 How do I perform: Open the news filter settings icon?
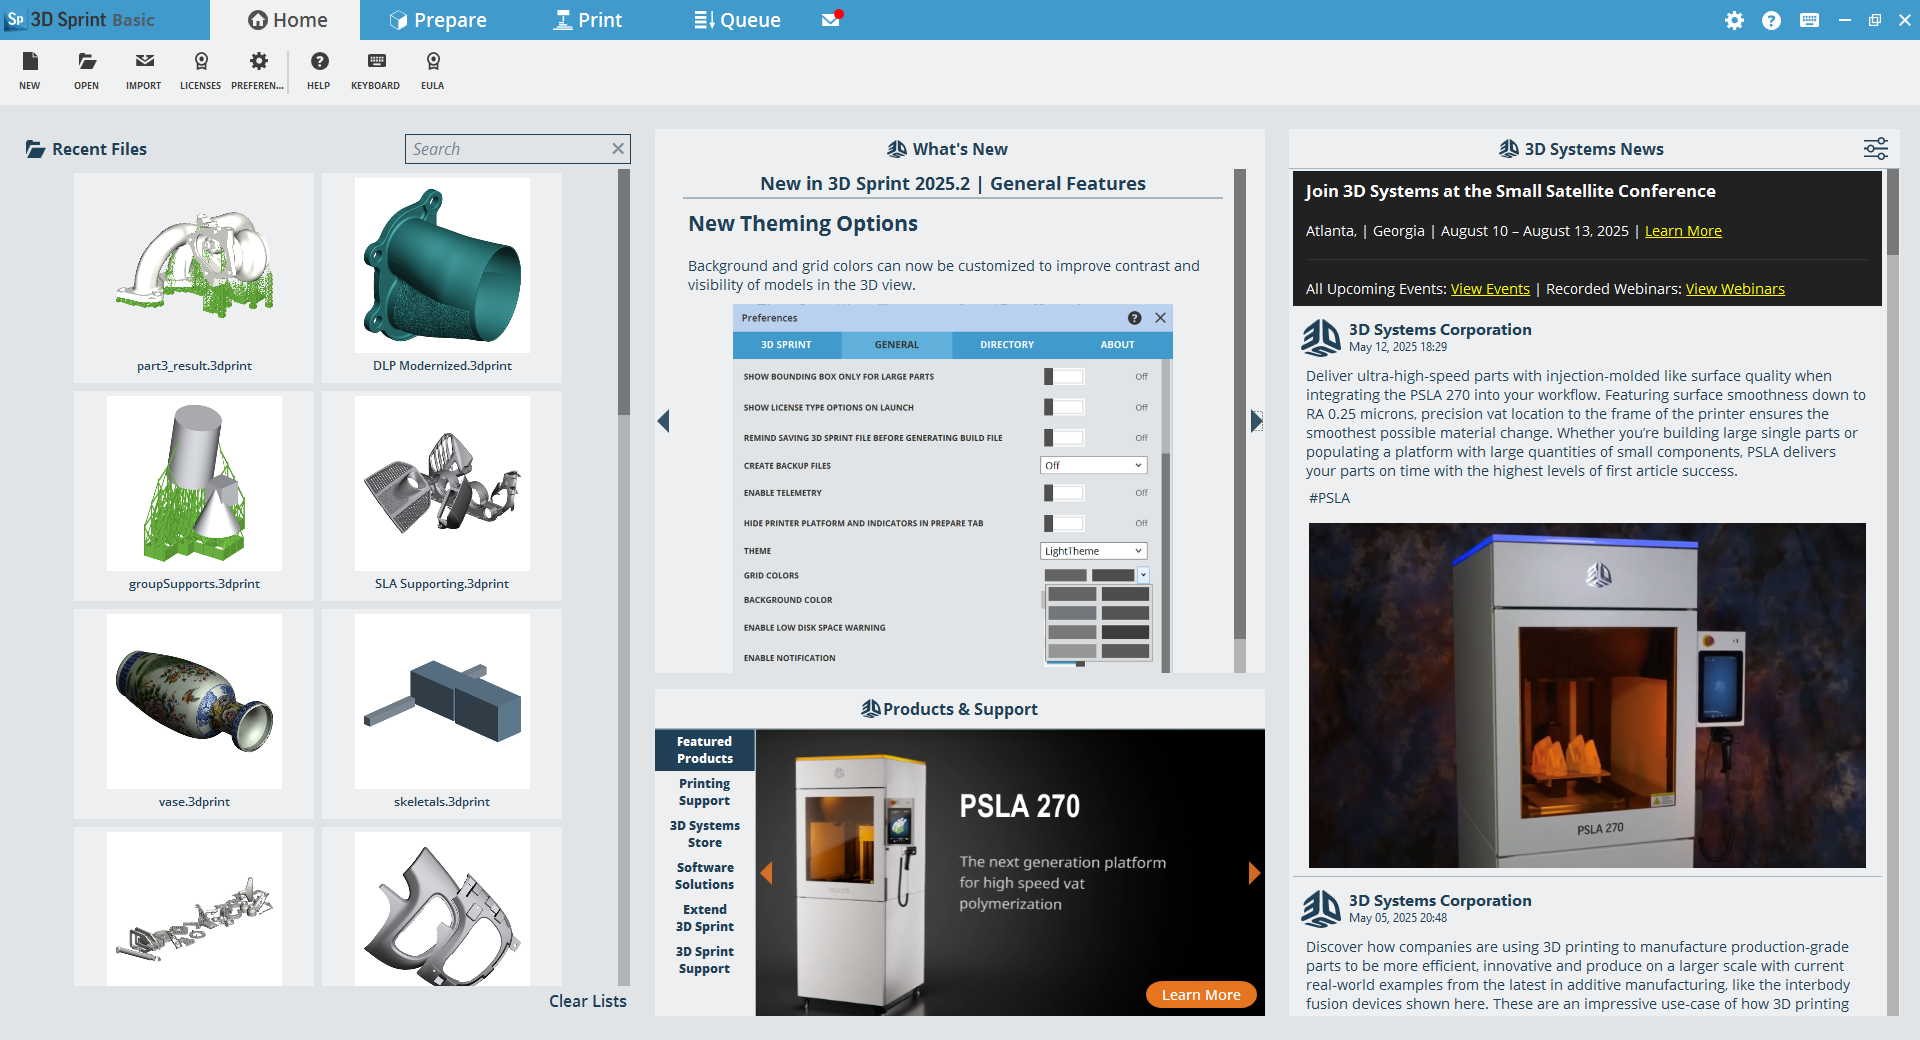pos(1875,149)
